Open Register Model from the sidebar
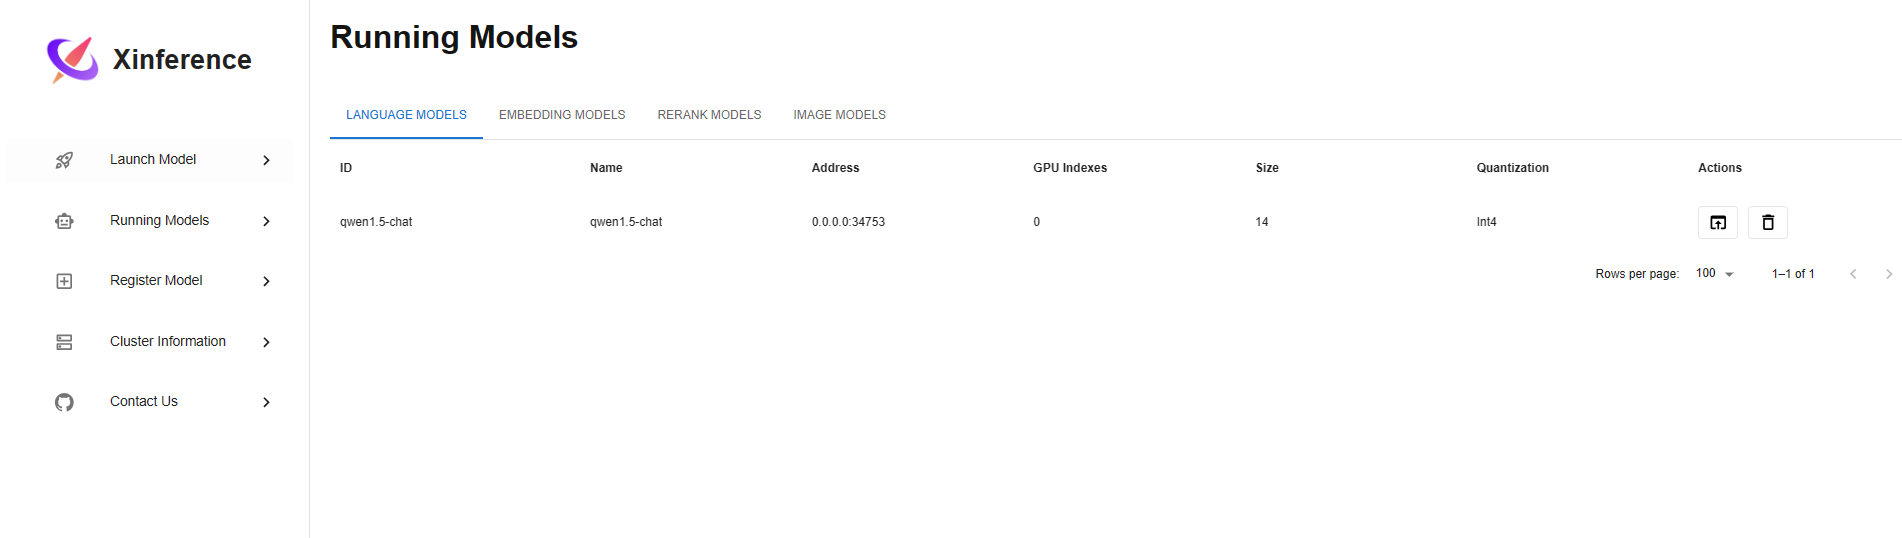This screenshot has height=538, width=1902. pyautogui.click(x=156, y=281)
